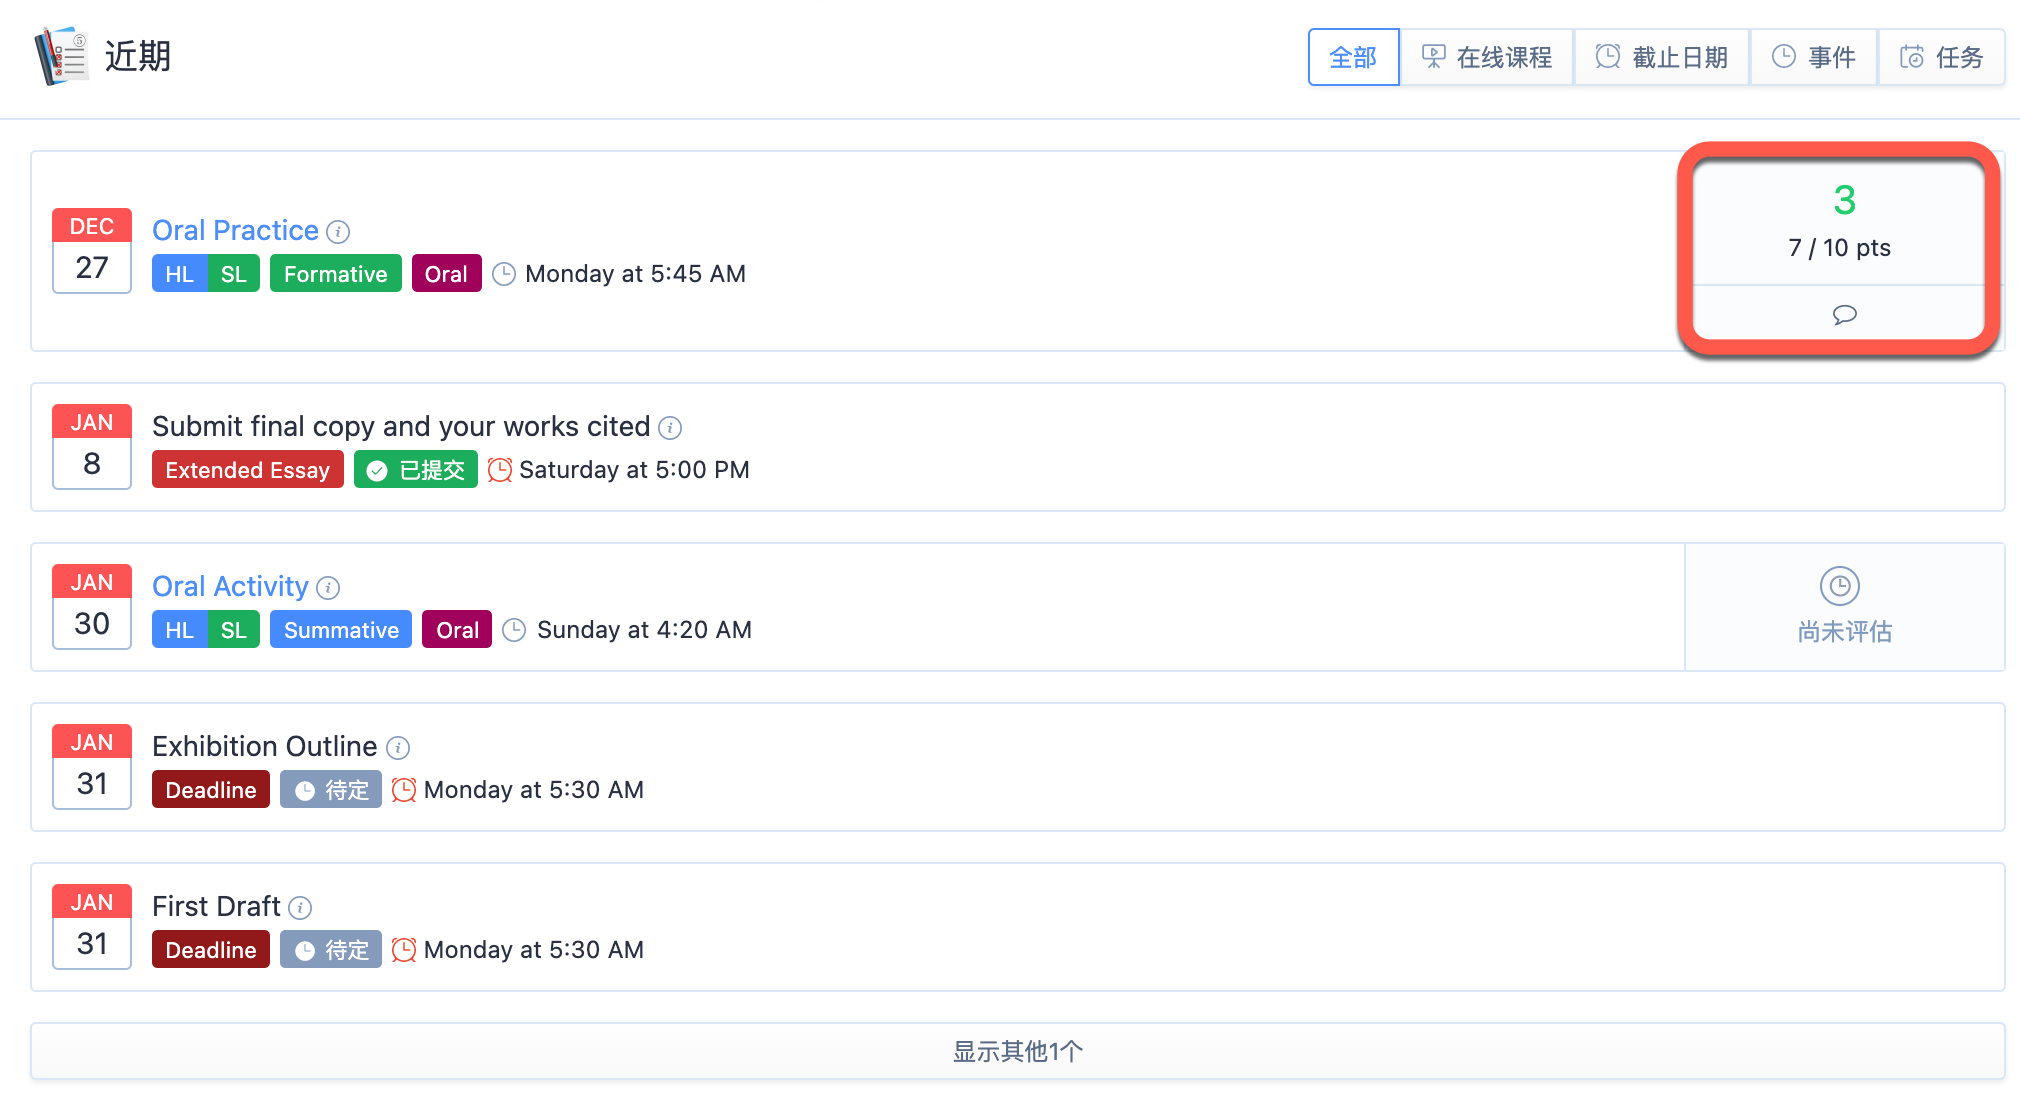Click JAN 30 calendar date icon
This screenshot has width=2020, height=1094.
click(x=92, y=607)
